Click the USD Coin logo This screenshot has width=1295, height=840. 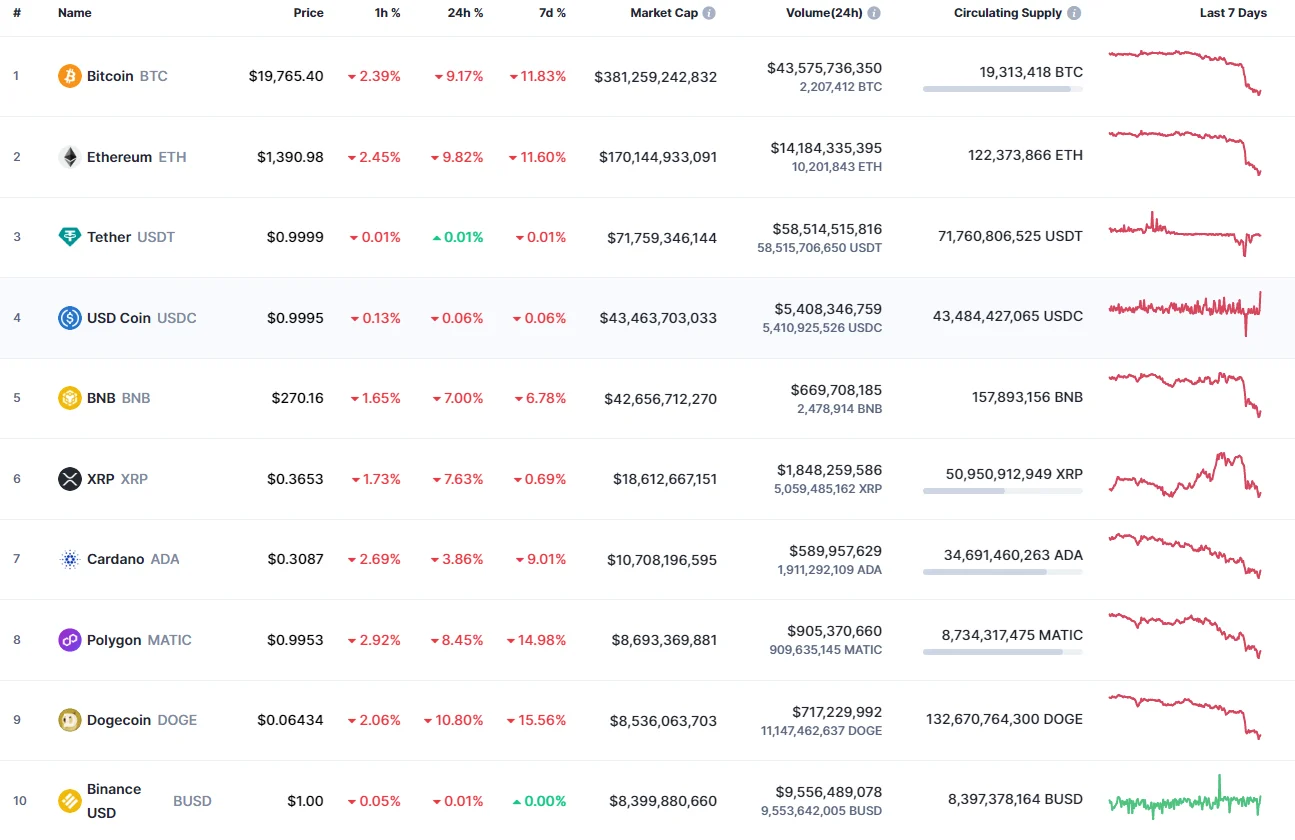click(68, 317)
